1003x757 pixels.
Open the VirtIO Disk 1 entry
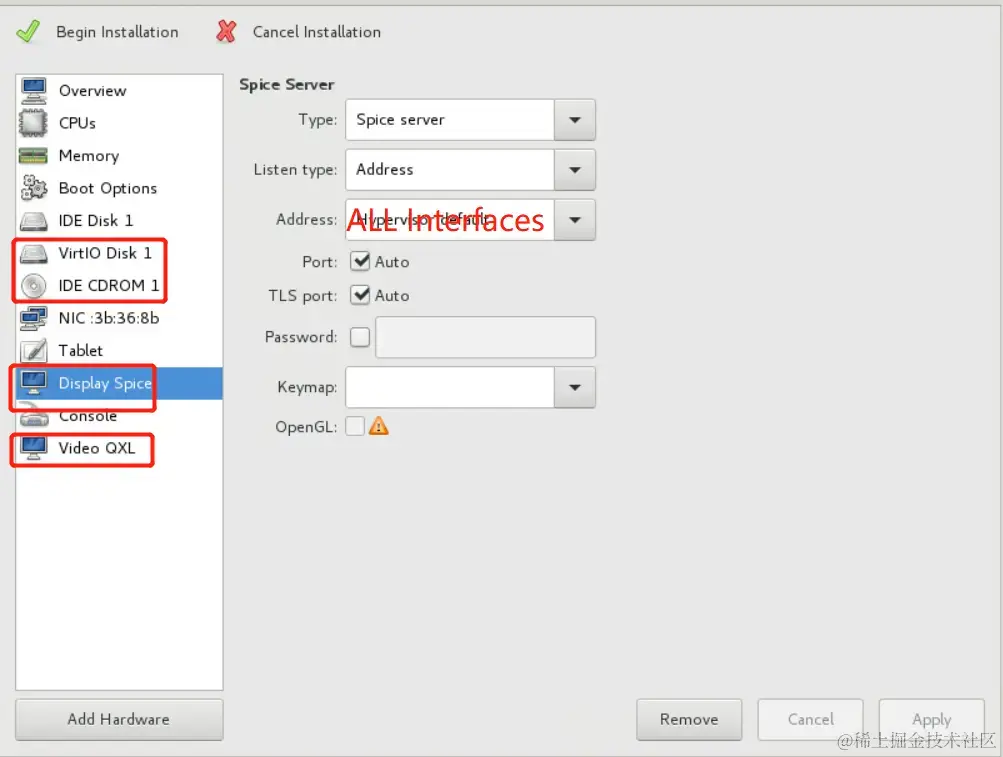pos(119,253)
